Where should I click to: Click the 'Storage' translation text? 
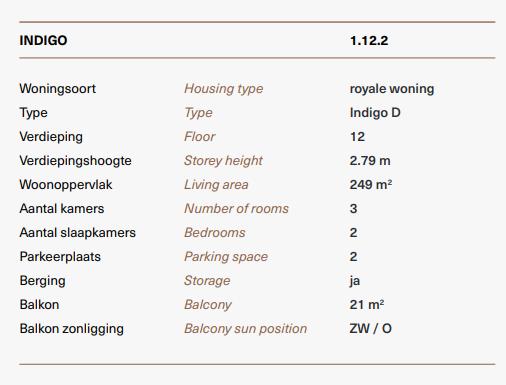coord(207,281)
